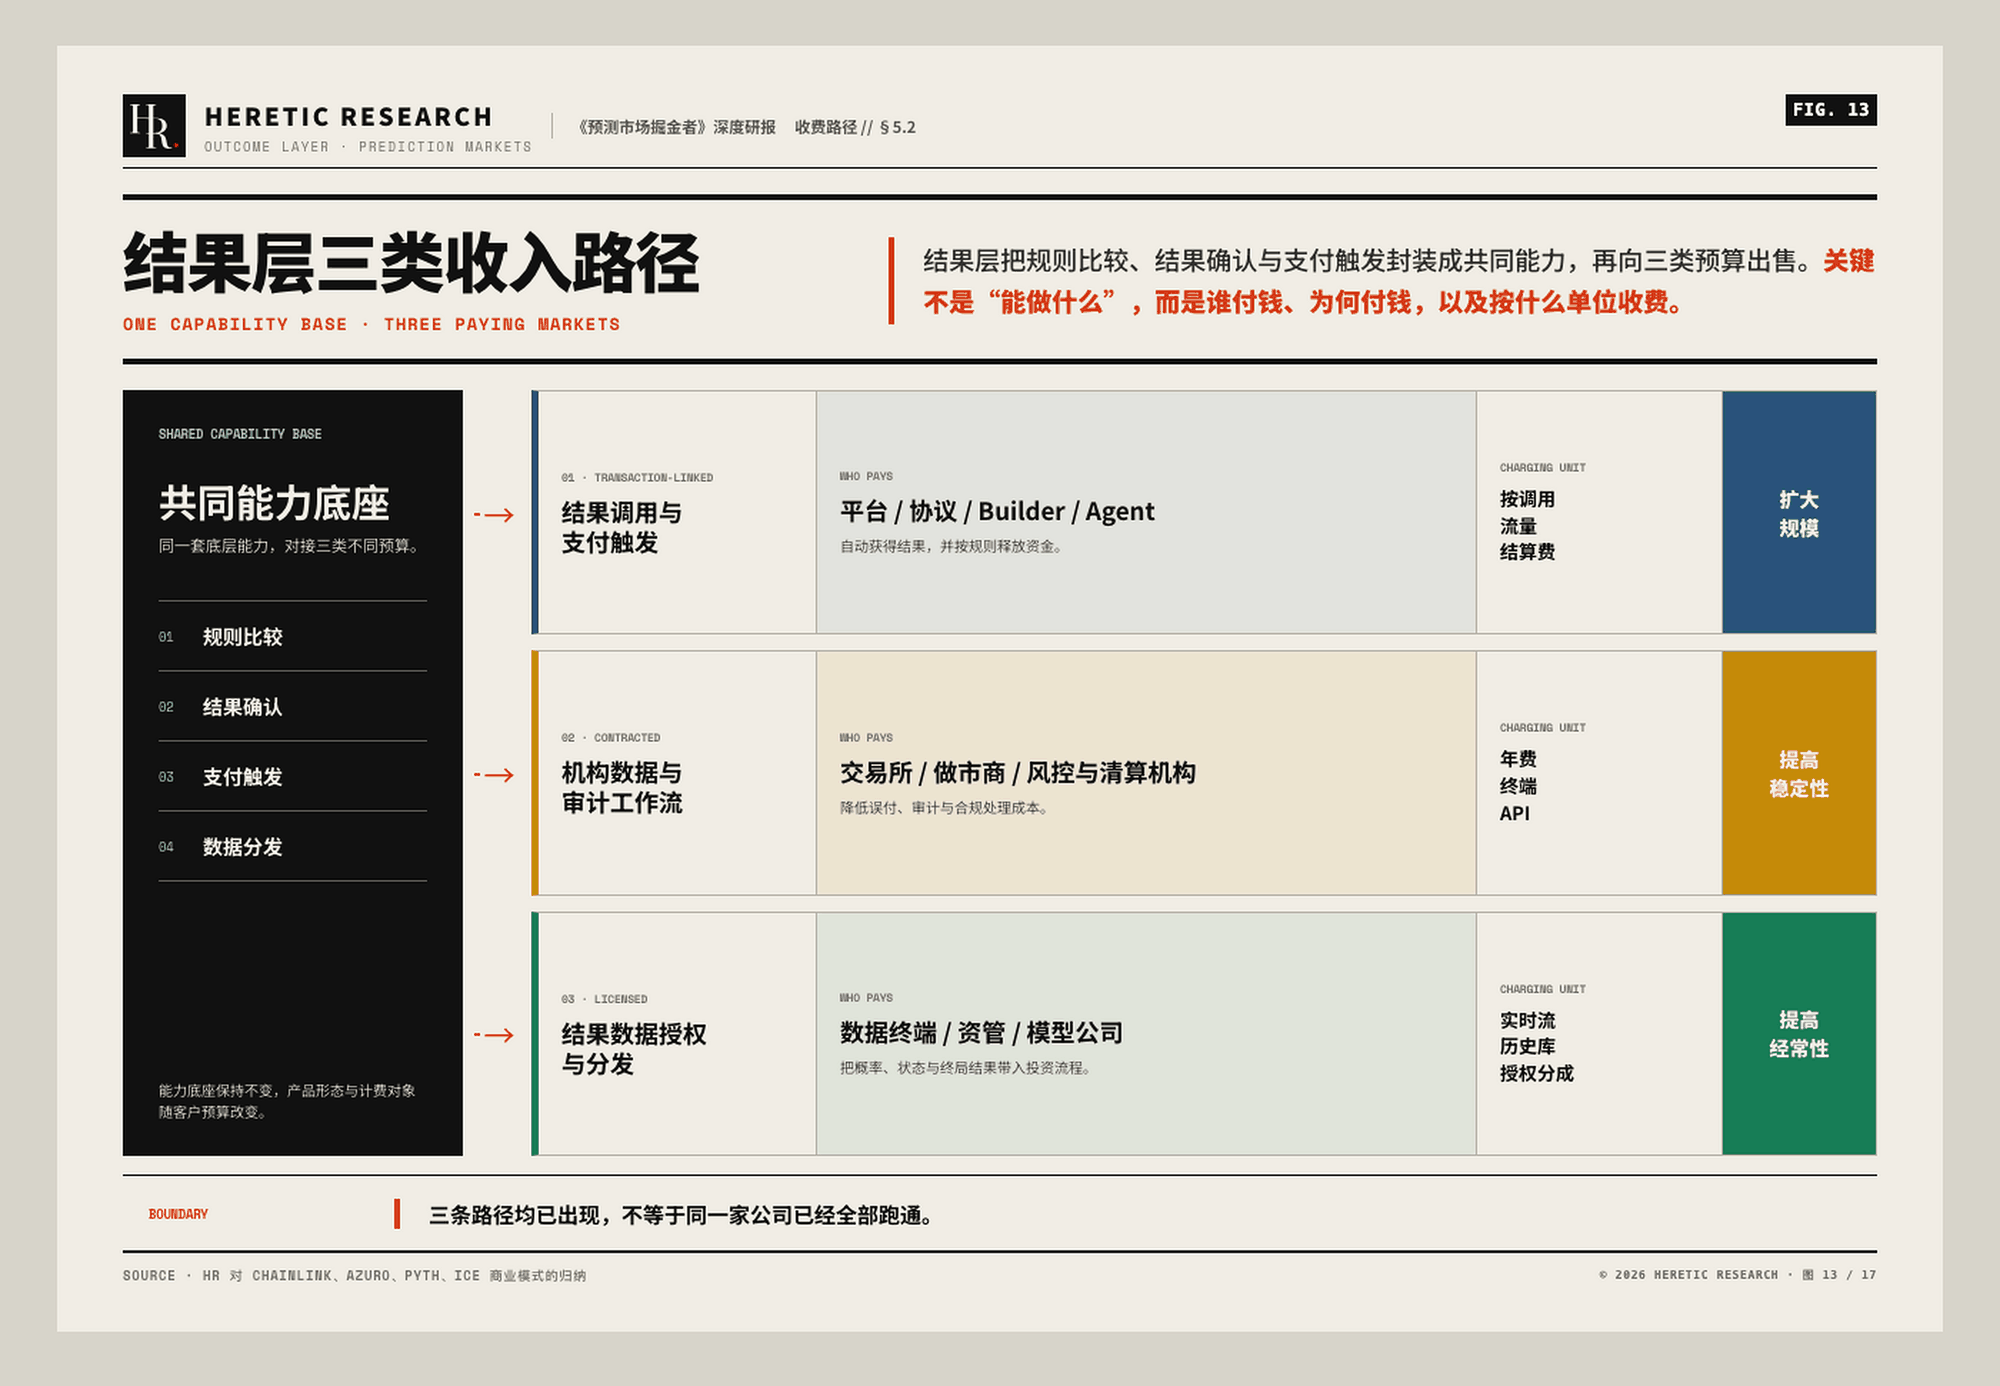
Task: Click the text 降低误付、审计与合规处理成本。
Action: coord(945,807)
